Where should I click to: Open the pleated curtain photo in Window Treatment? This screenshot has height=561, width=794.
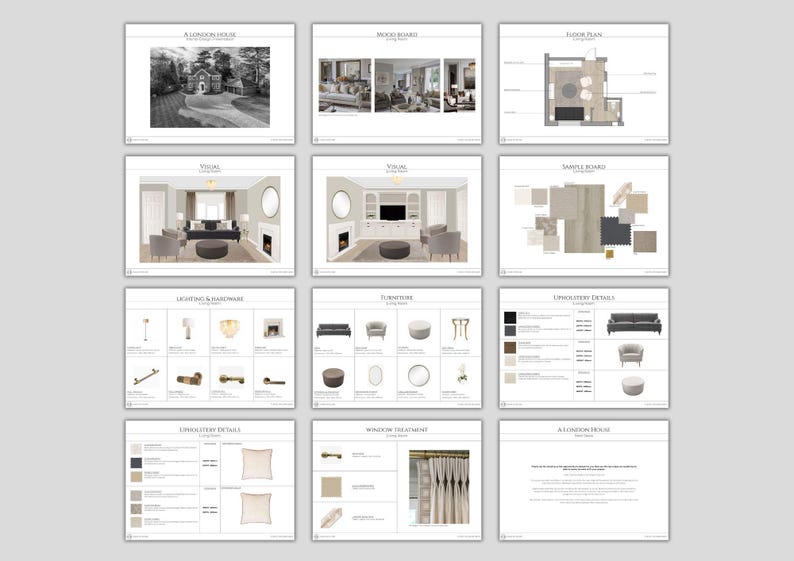pos(439,487)
